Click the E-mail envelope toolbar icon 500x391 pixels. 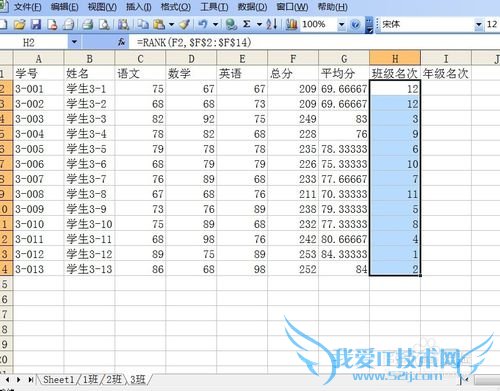69,24
